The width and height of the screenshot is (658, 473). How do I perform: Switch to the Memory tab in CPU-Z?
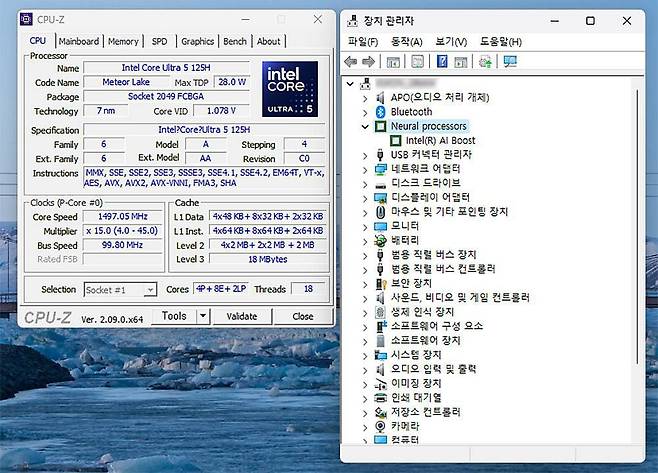(123, 41)
